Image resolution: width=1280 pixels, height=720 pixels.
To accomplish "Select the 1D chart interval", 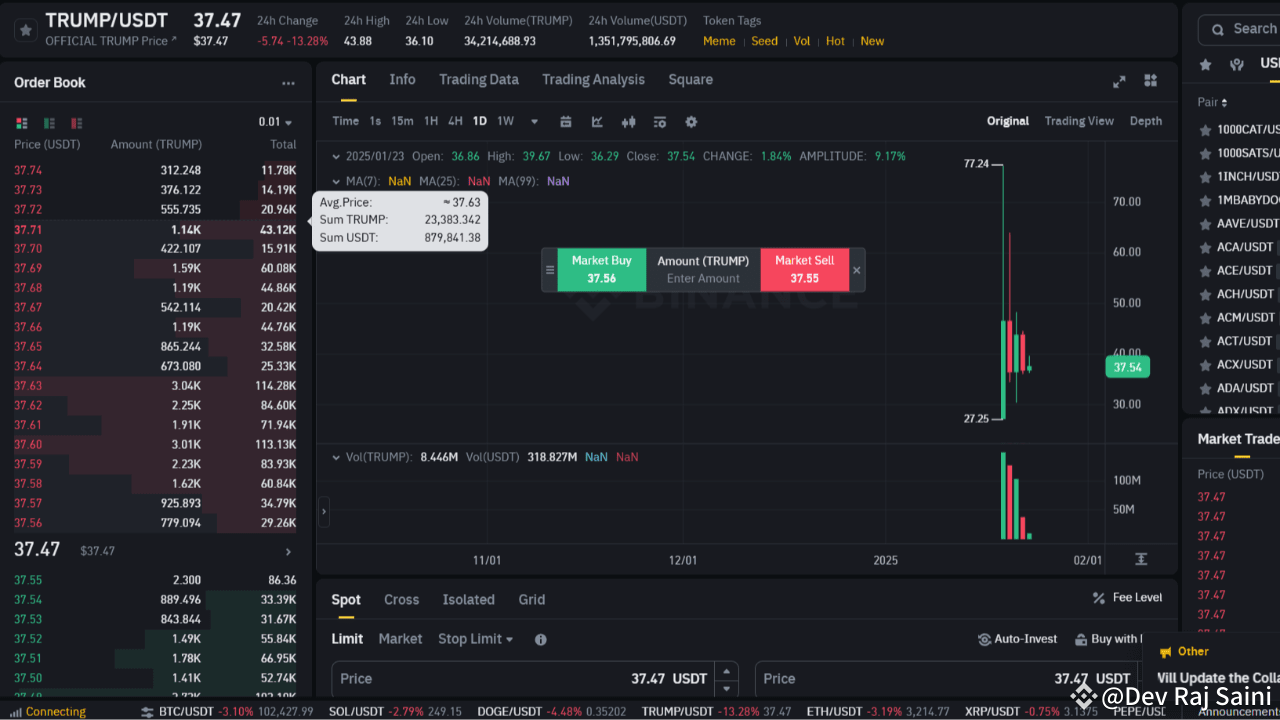I will coord(480,121).
